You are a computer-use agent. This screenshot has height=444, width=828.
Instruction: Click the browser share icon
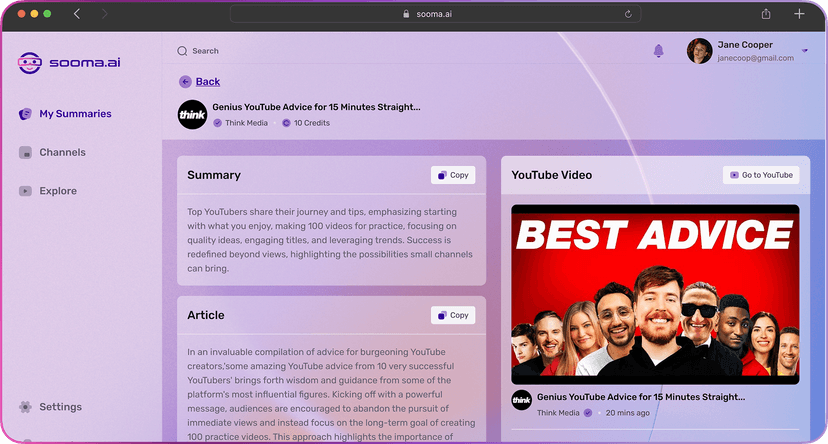tap(766, 14)
